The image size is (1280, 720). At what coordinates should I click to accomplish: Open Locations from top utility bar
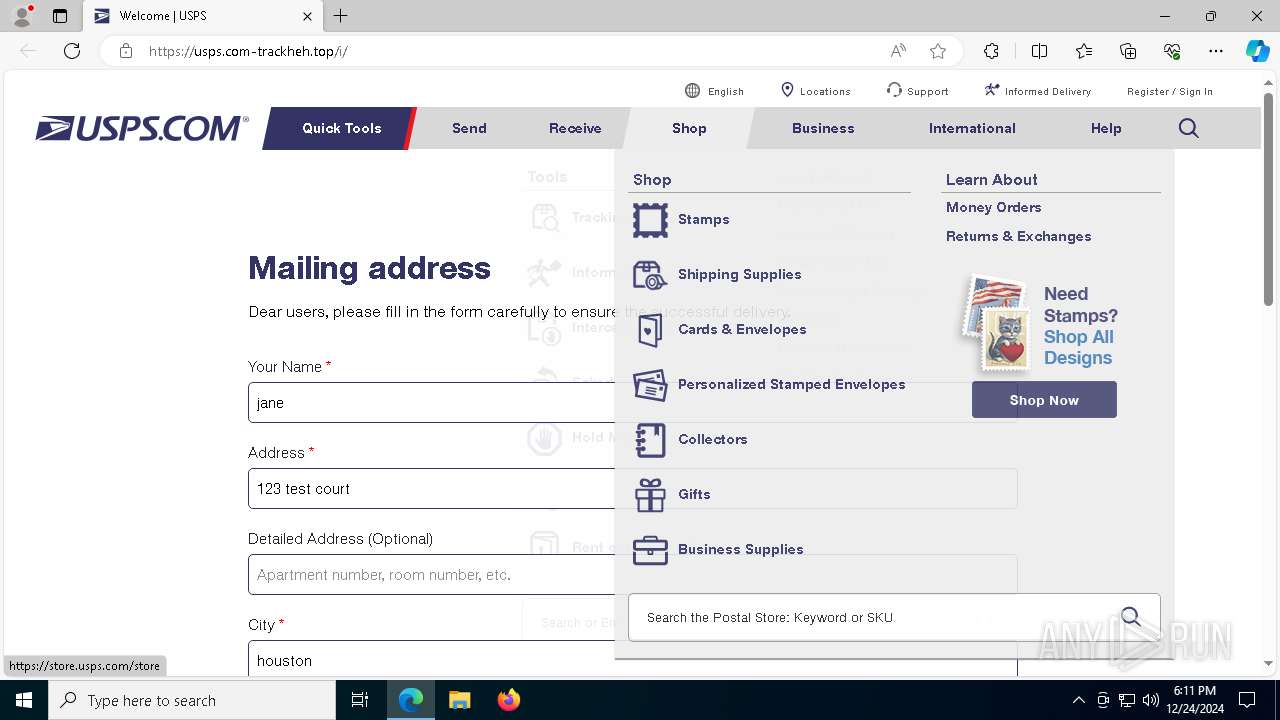[815, 91]
